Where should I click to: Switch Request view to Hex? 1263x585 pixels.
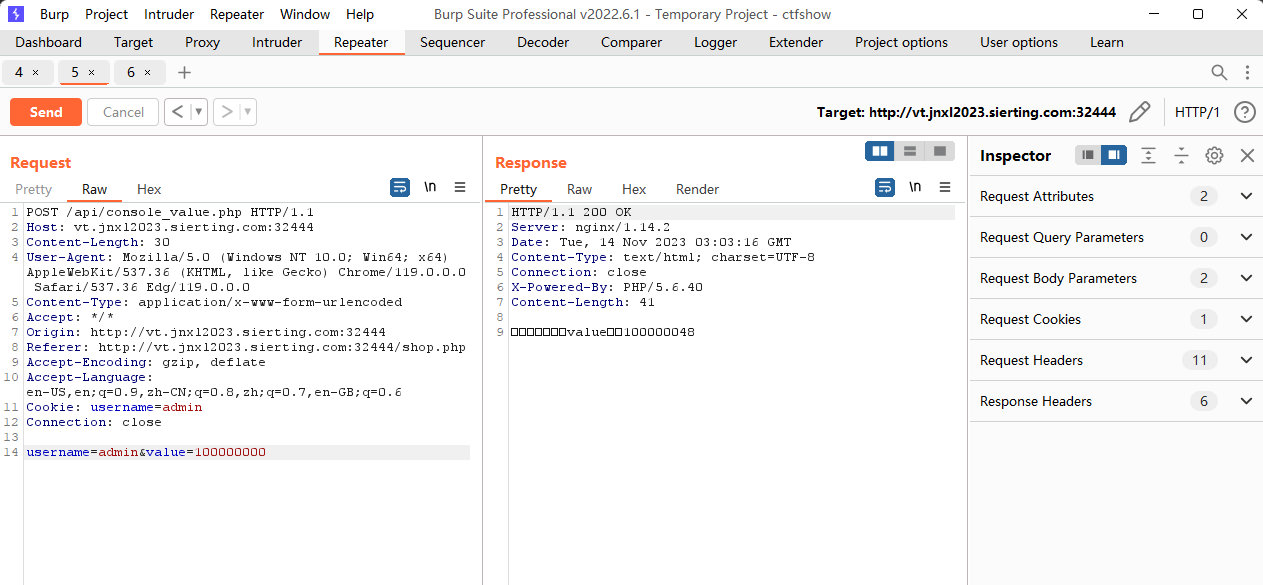(149, 189)
